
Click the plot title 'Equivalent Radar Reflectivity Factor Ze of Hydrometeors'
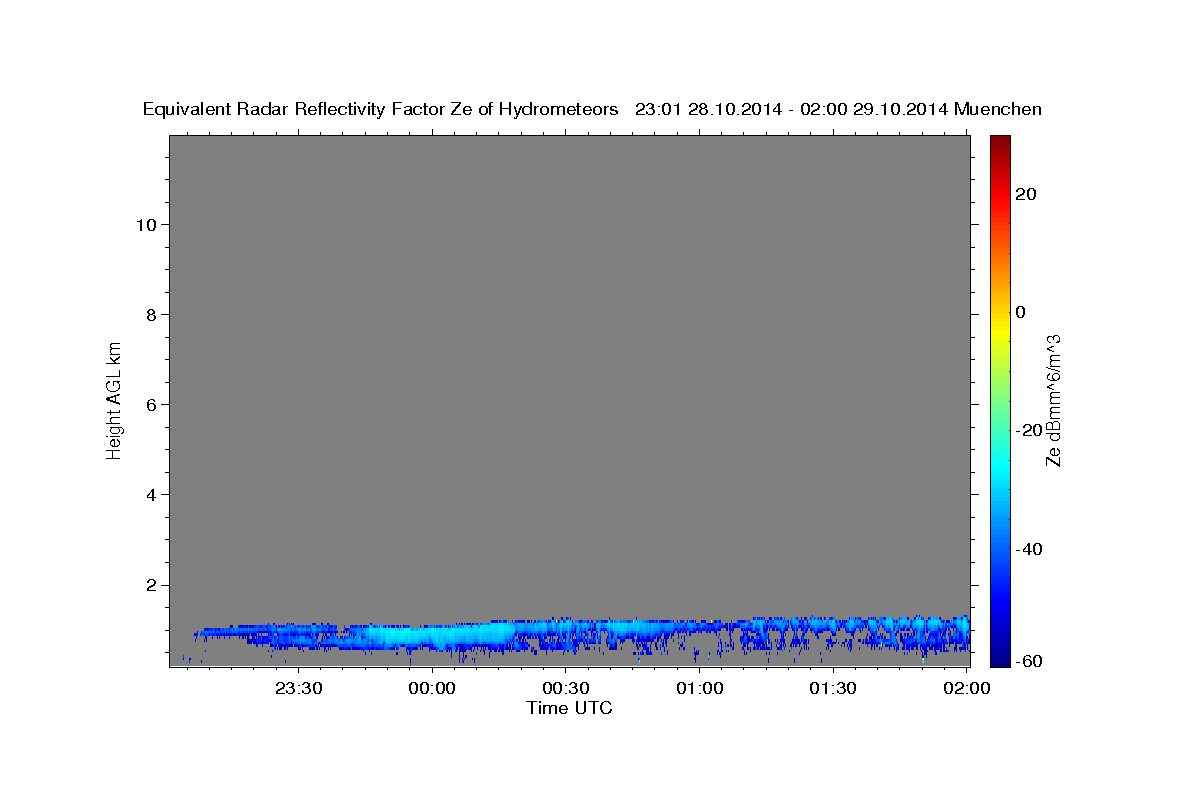pos(381,109)
